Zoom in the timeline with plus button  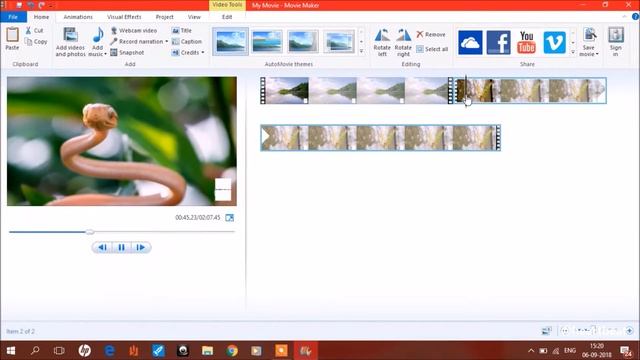[x=629, y=331]
